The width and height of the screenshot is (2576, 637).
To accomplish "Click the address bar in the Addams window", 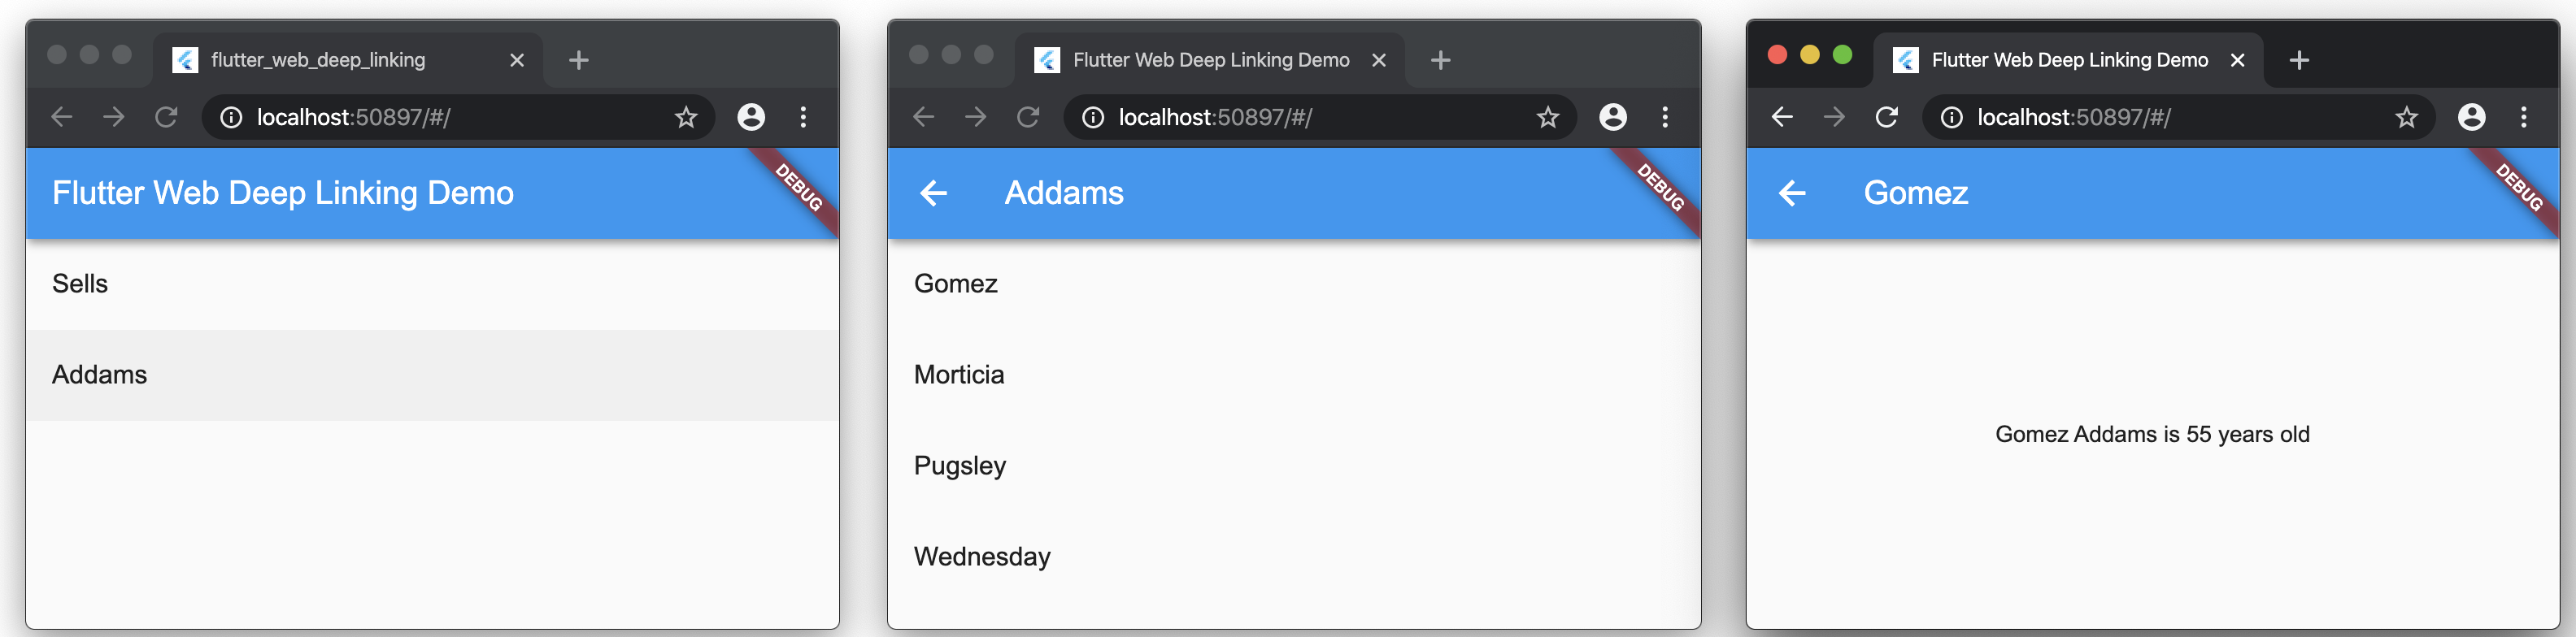I will click(x=1320, y=118).
